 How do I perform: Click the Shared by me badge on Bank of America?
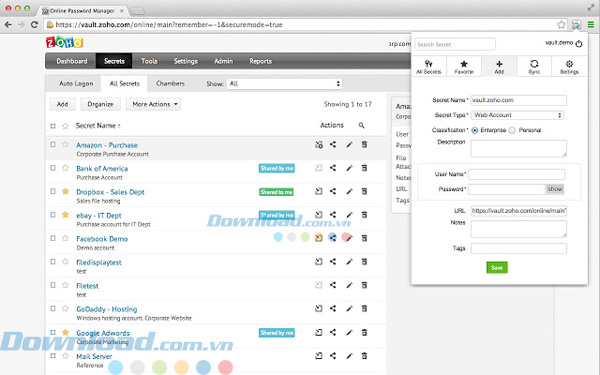(x=277, y=168)
